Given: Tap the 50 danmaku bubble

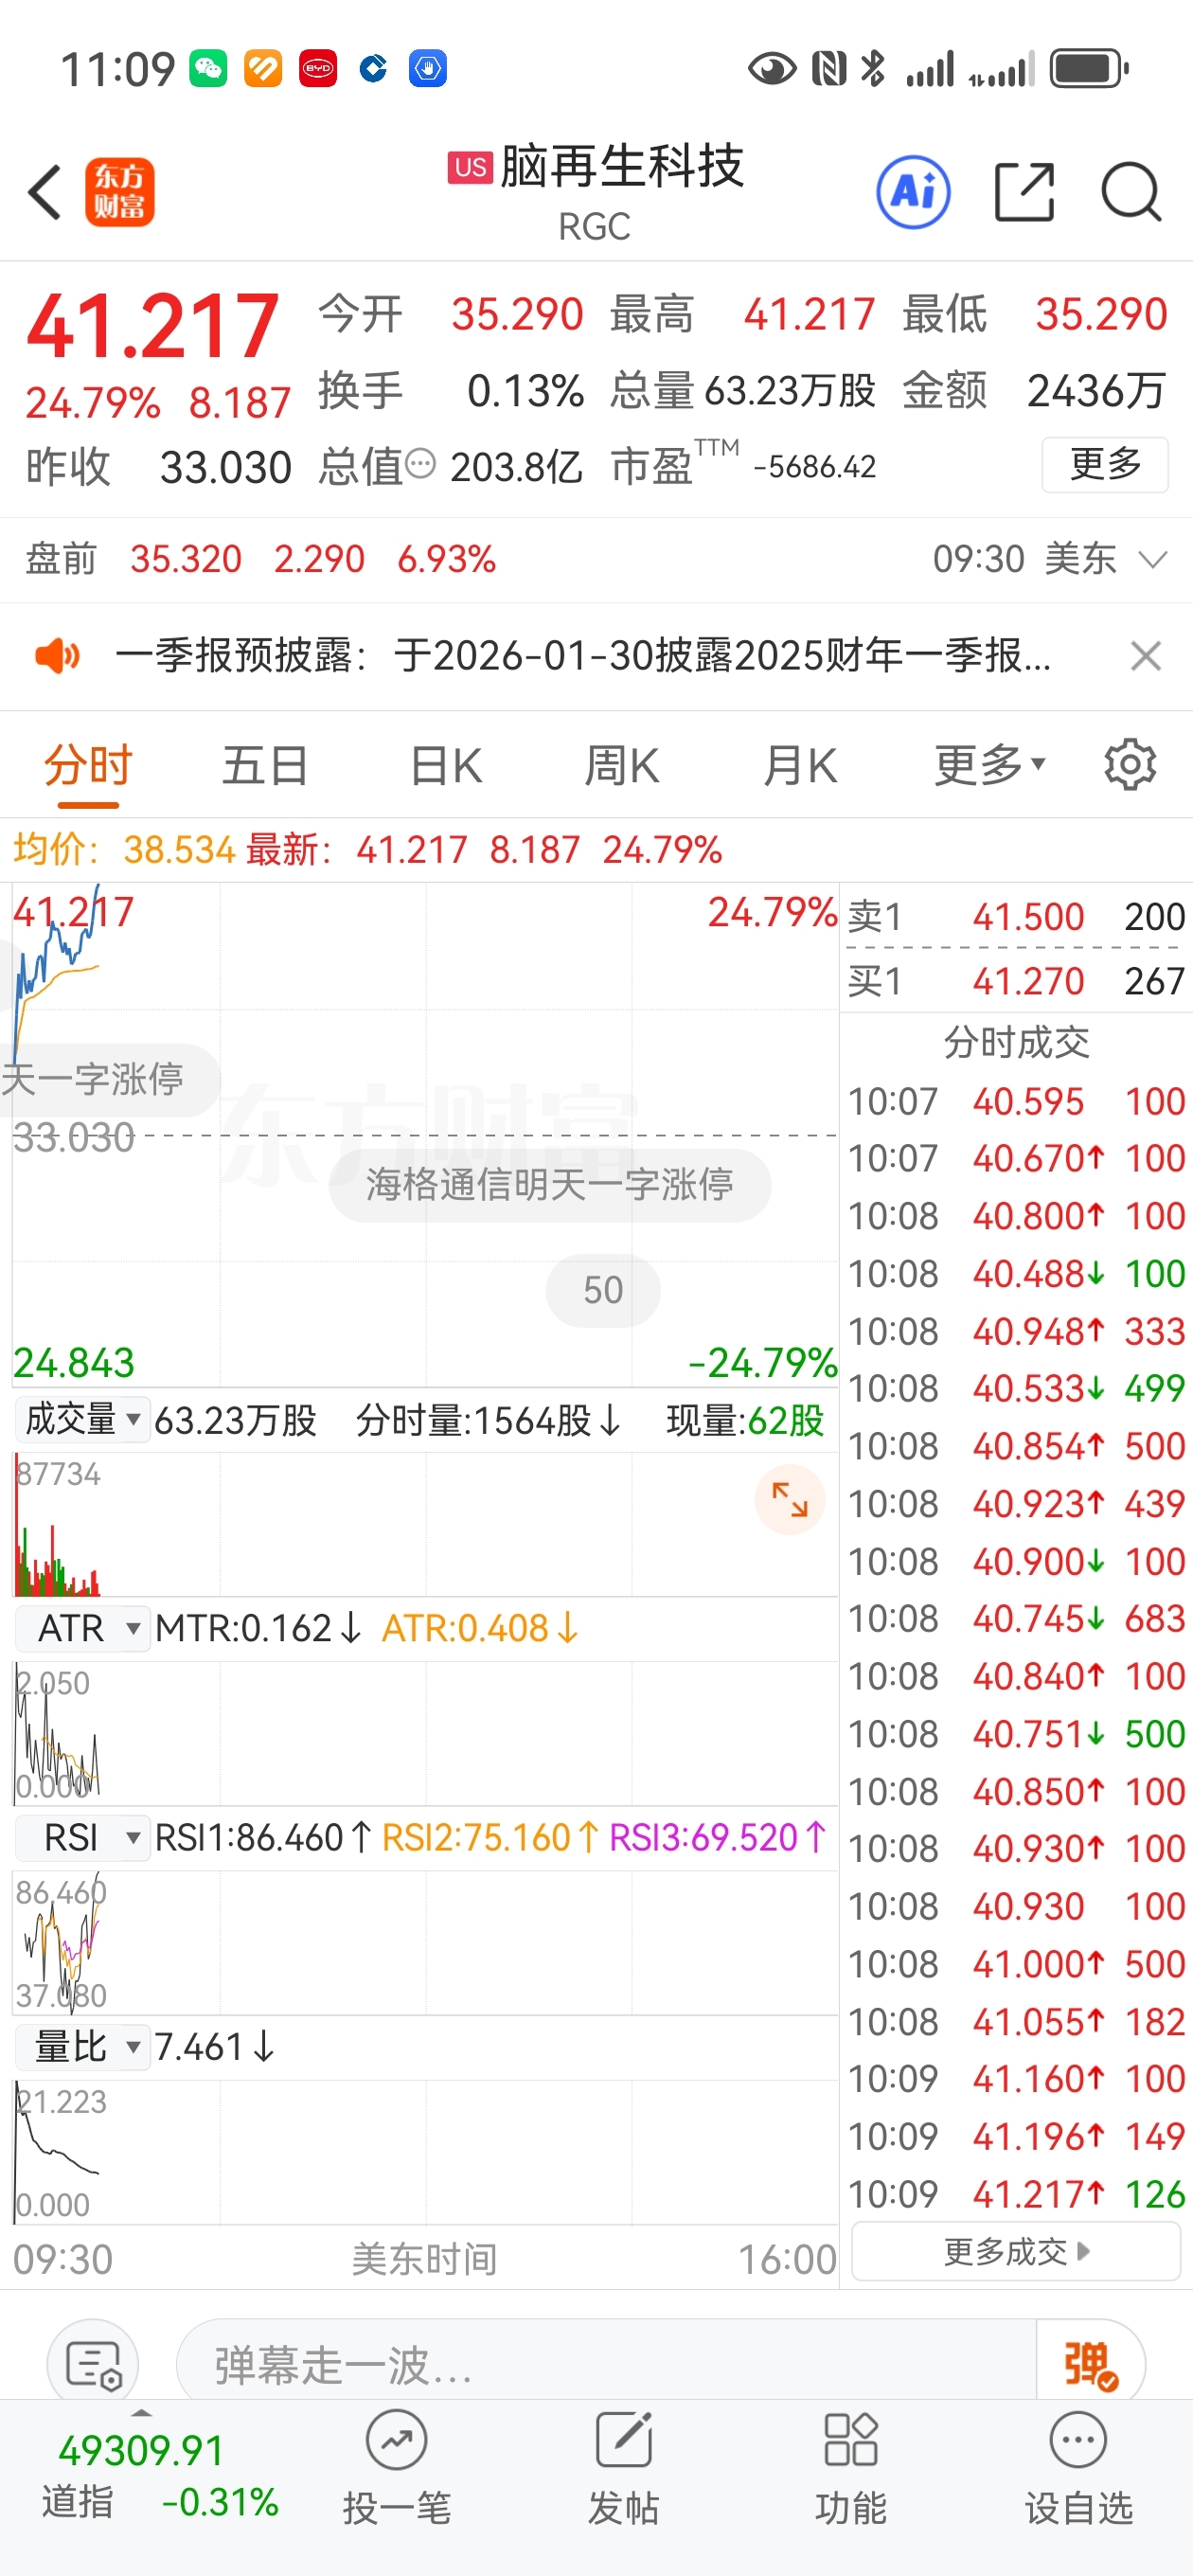Looking at the screenshot, I should click(x=603, y=1290).
